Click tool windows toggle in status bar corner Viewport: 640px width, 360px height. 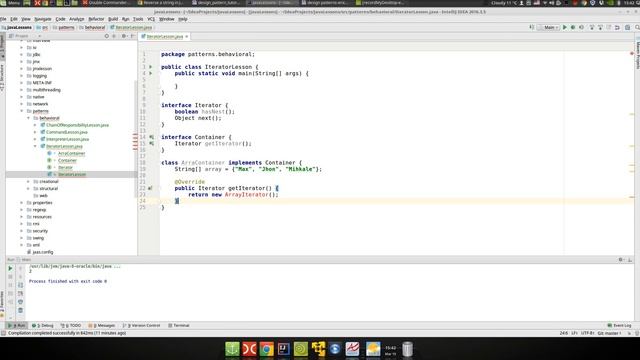click(x=3, y=333)
